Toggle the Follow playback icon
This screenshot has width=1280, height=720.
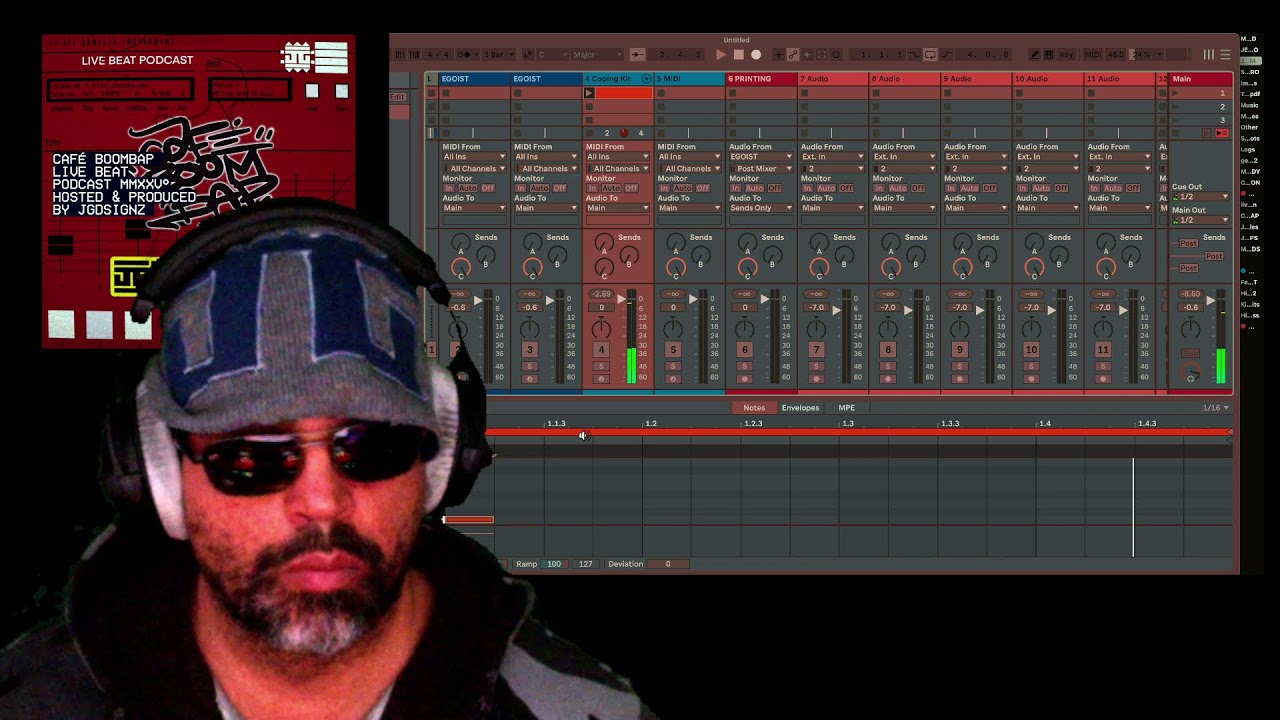tap(637, 55)
